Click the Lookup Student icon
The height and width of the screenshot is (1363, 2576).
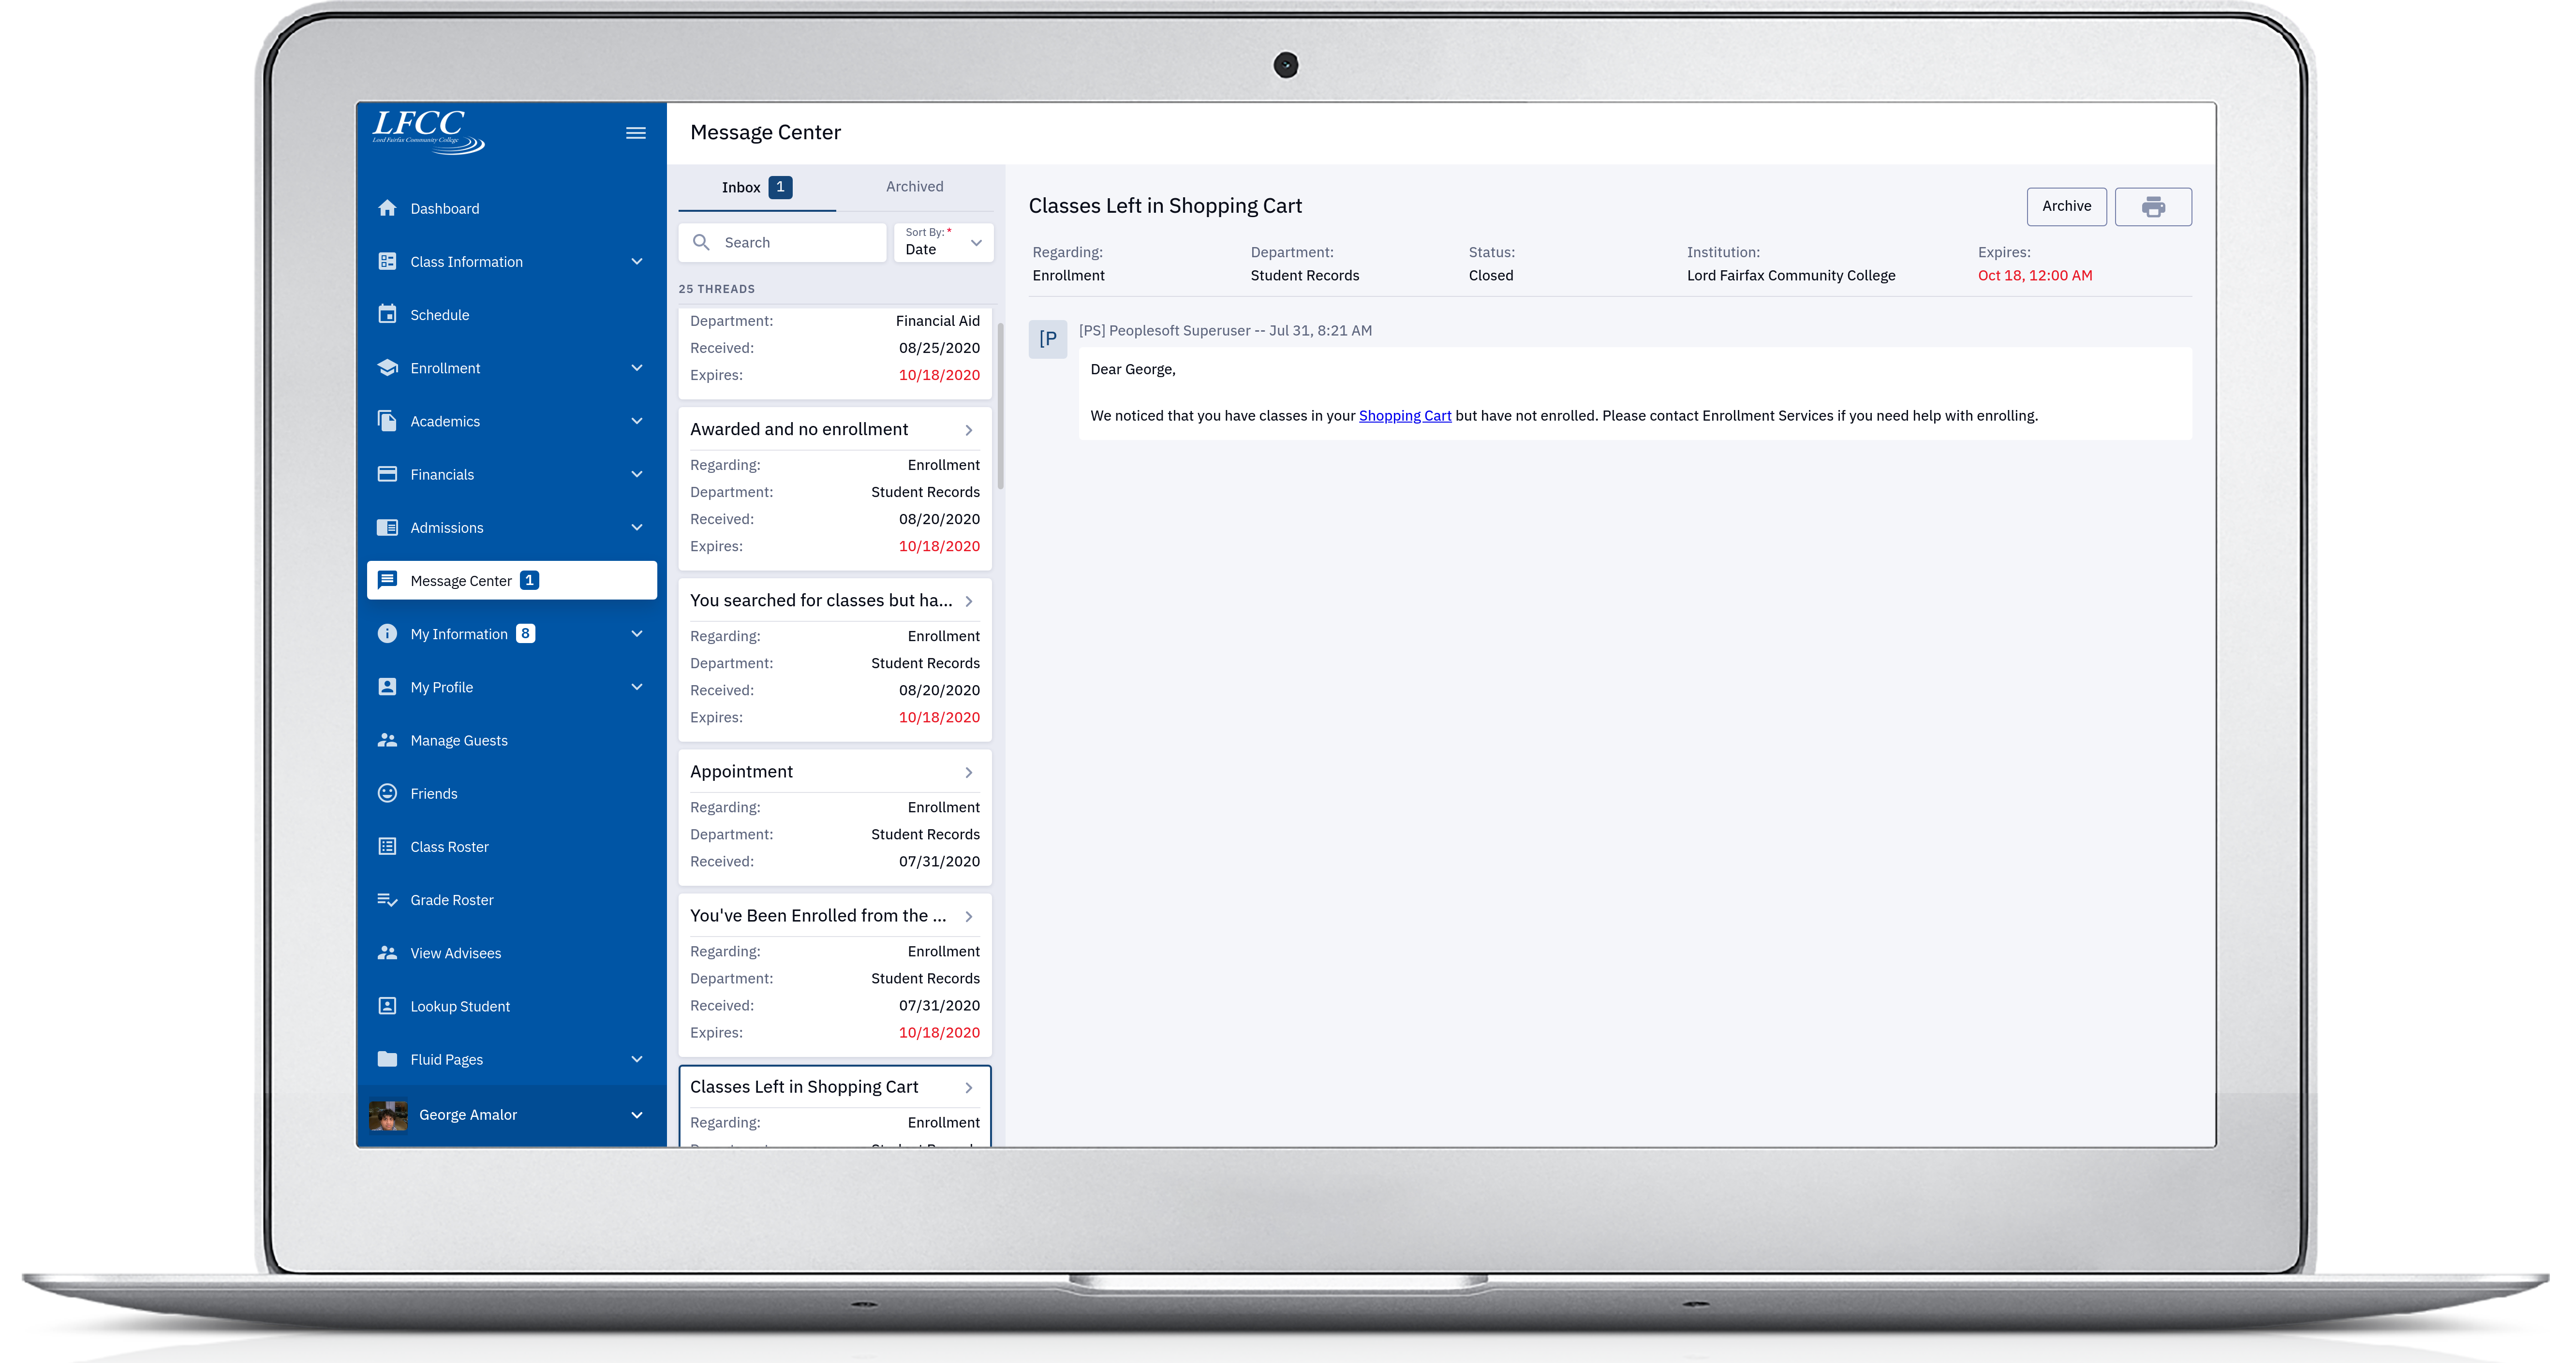coord(387,1006)
